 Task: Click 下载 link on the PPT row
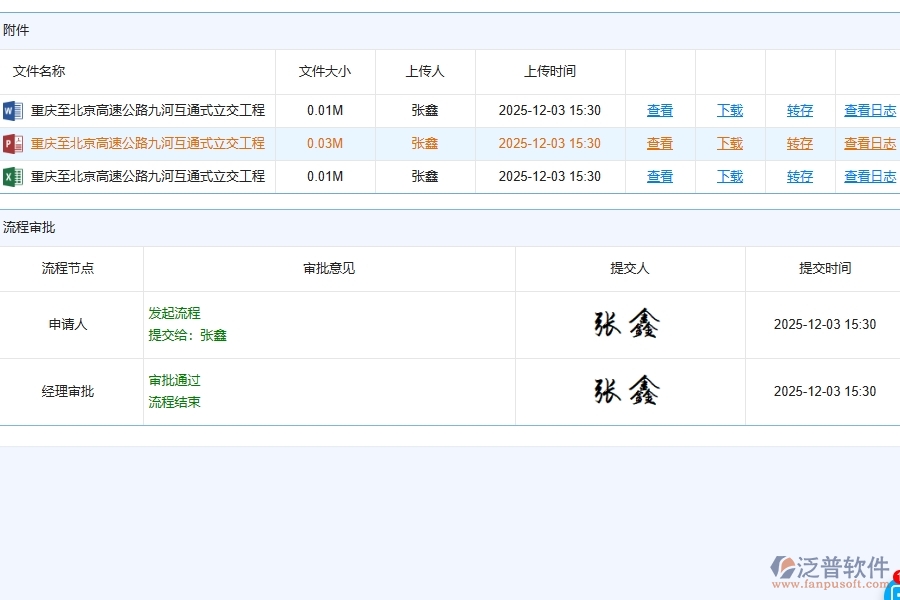(729, 143)
